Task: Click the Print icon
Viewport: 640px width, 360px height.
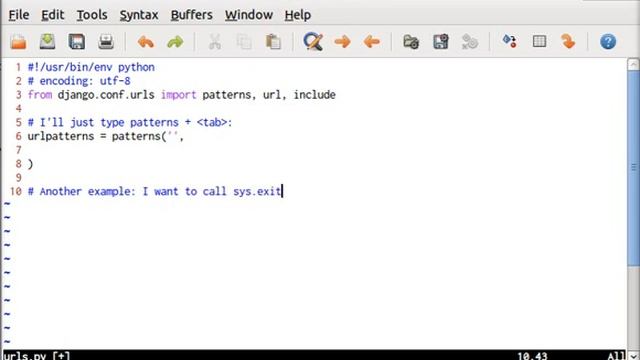Action: tap(106, 42)
